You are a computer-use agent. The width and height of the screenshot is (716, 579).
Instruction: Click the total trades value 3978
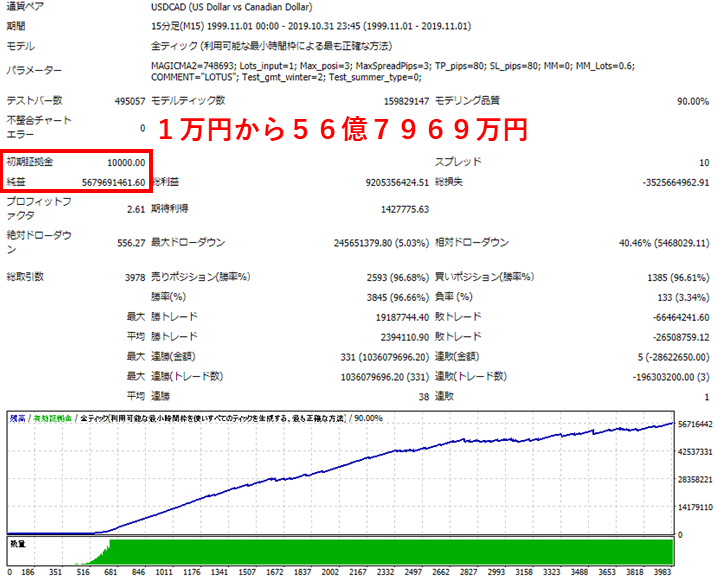coord(135,278)
